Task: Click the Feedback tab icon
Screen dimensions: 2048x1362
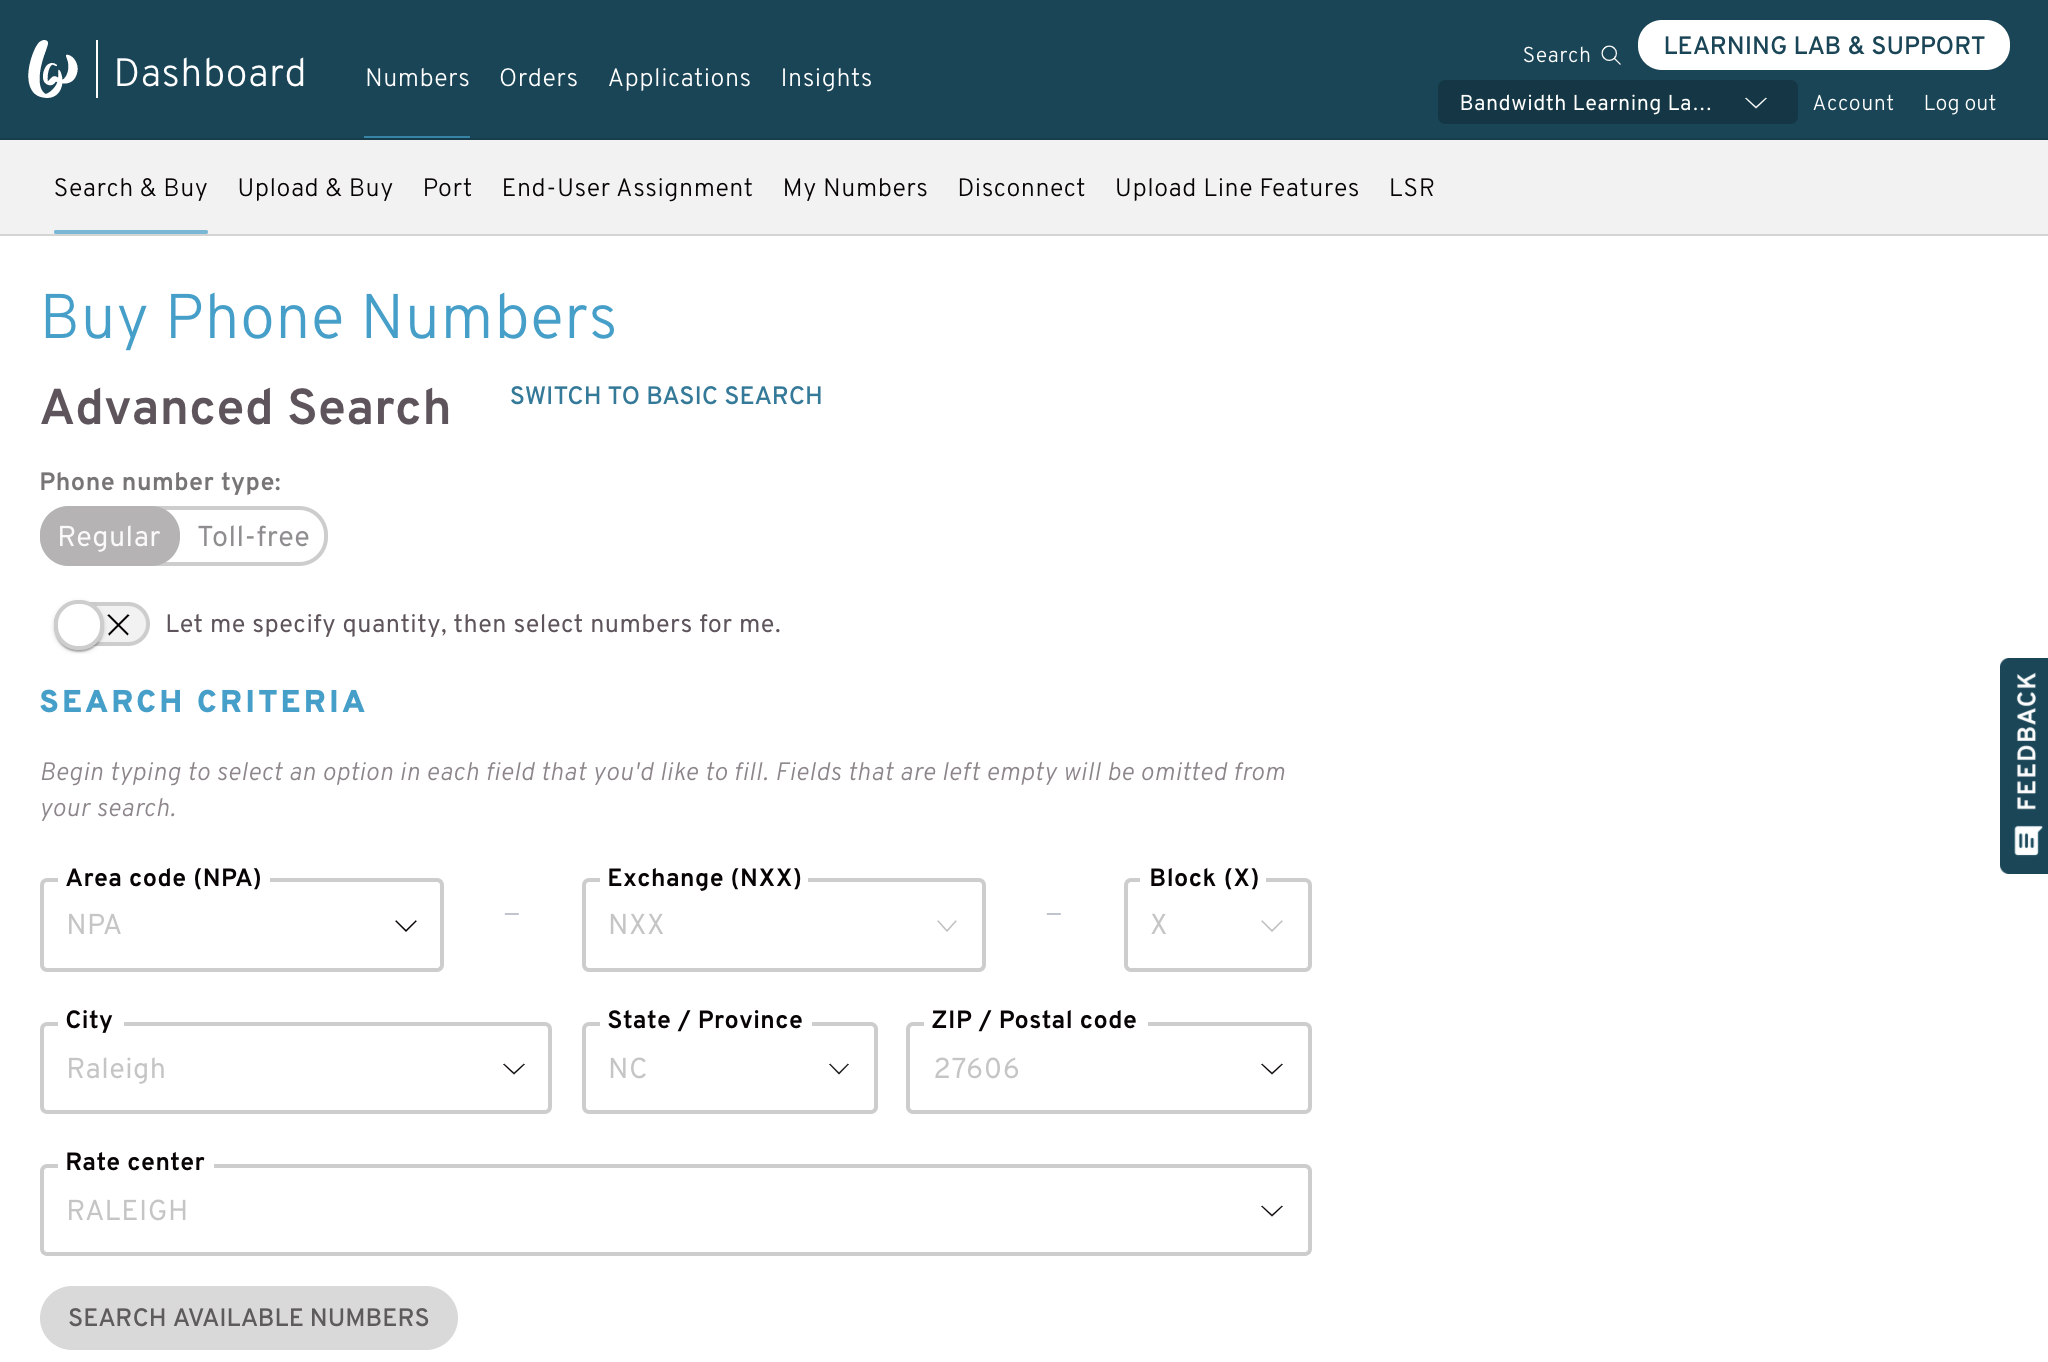Action: (x=2027, y=840)
